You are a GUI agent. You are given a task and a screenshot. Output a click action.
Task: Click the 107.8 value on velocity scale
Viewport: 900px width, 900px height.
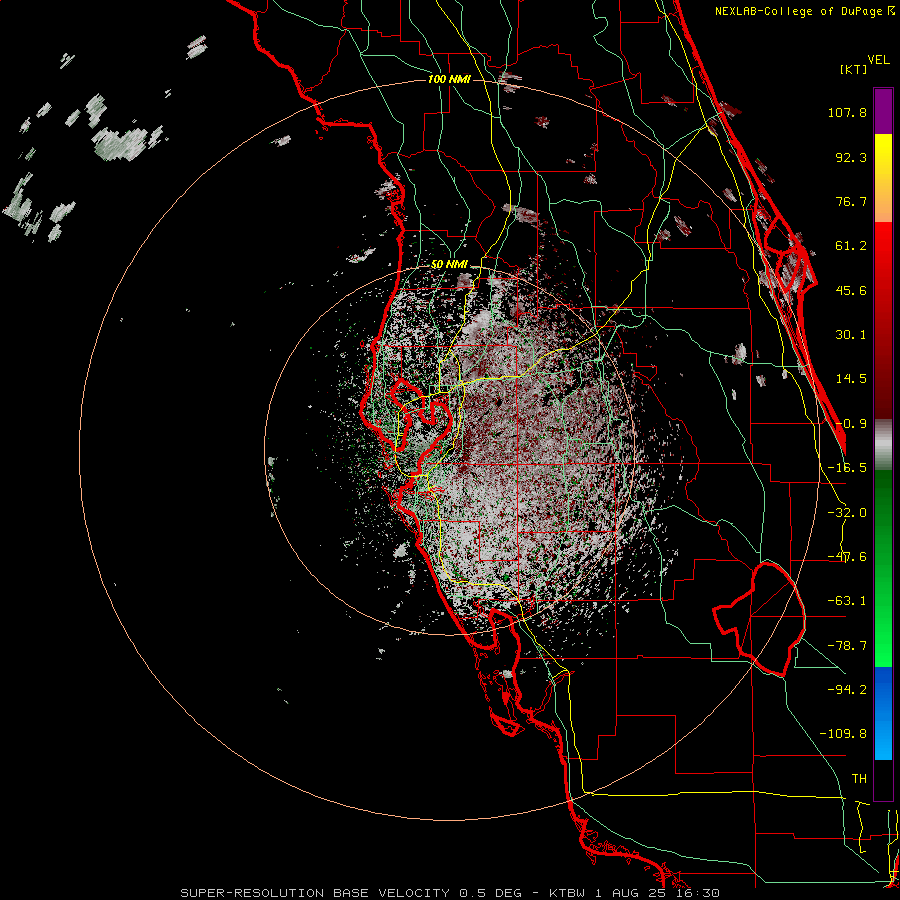tap(847, 112)
